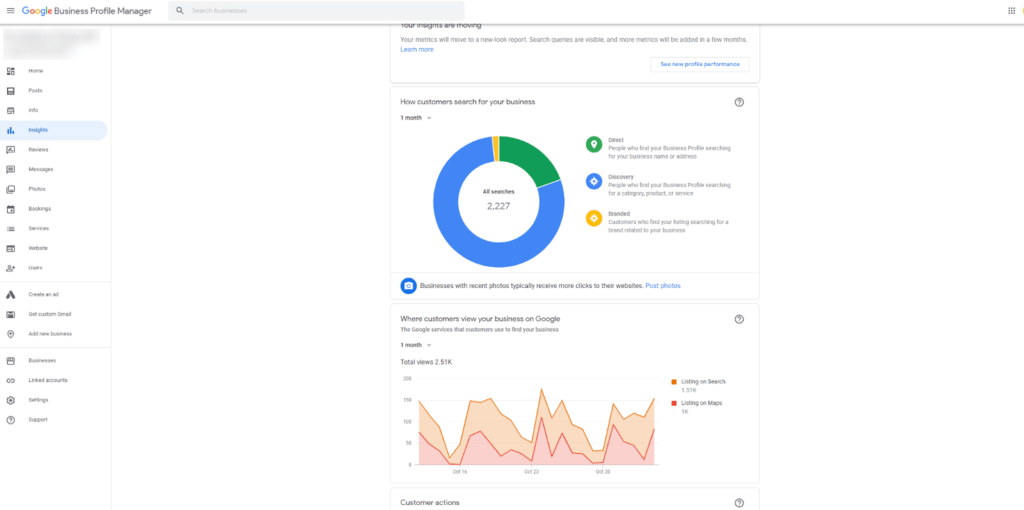
Task: Open the hamburger main menu
Action: [x=10, y=10]
